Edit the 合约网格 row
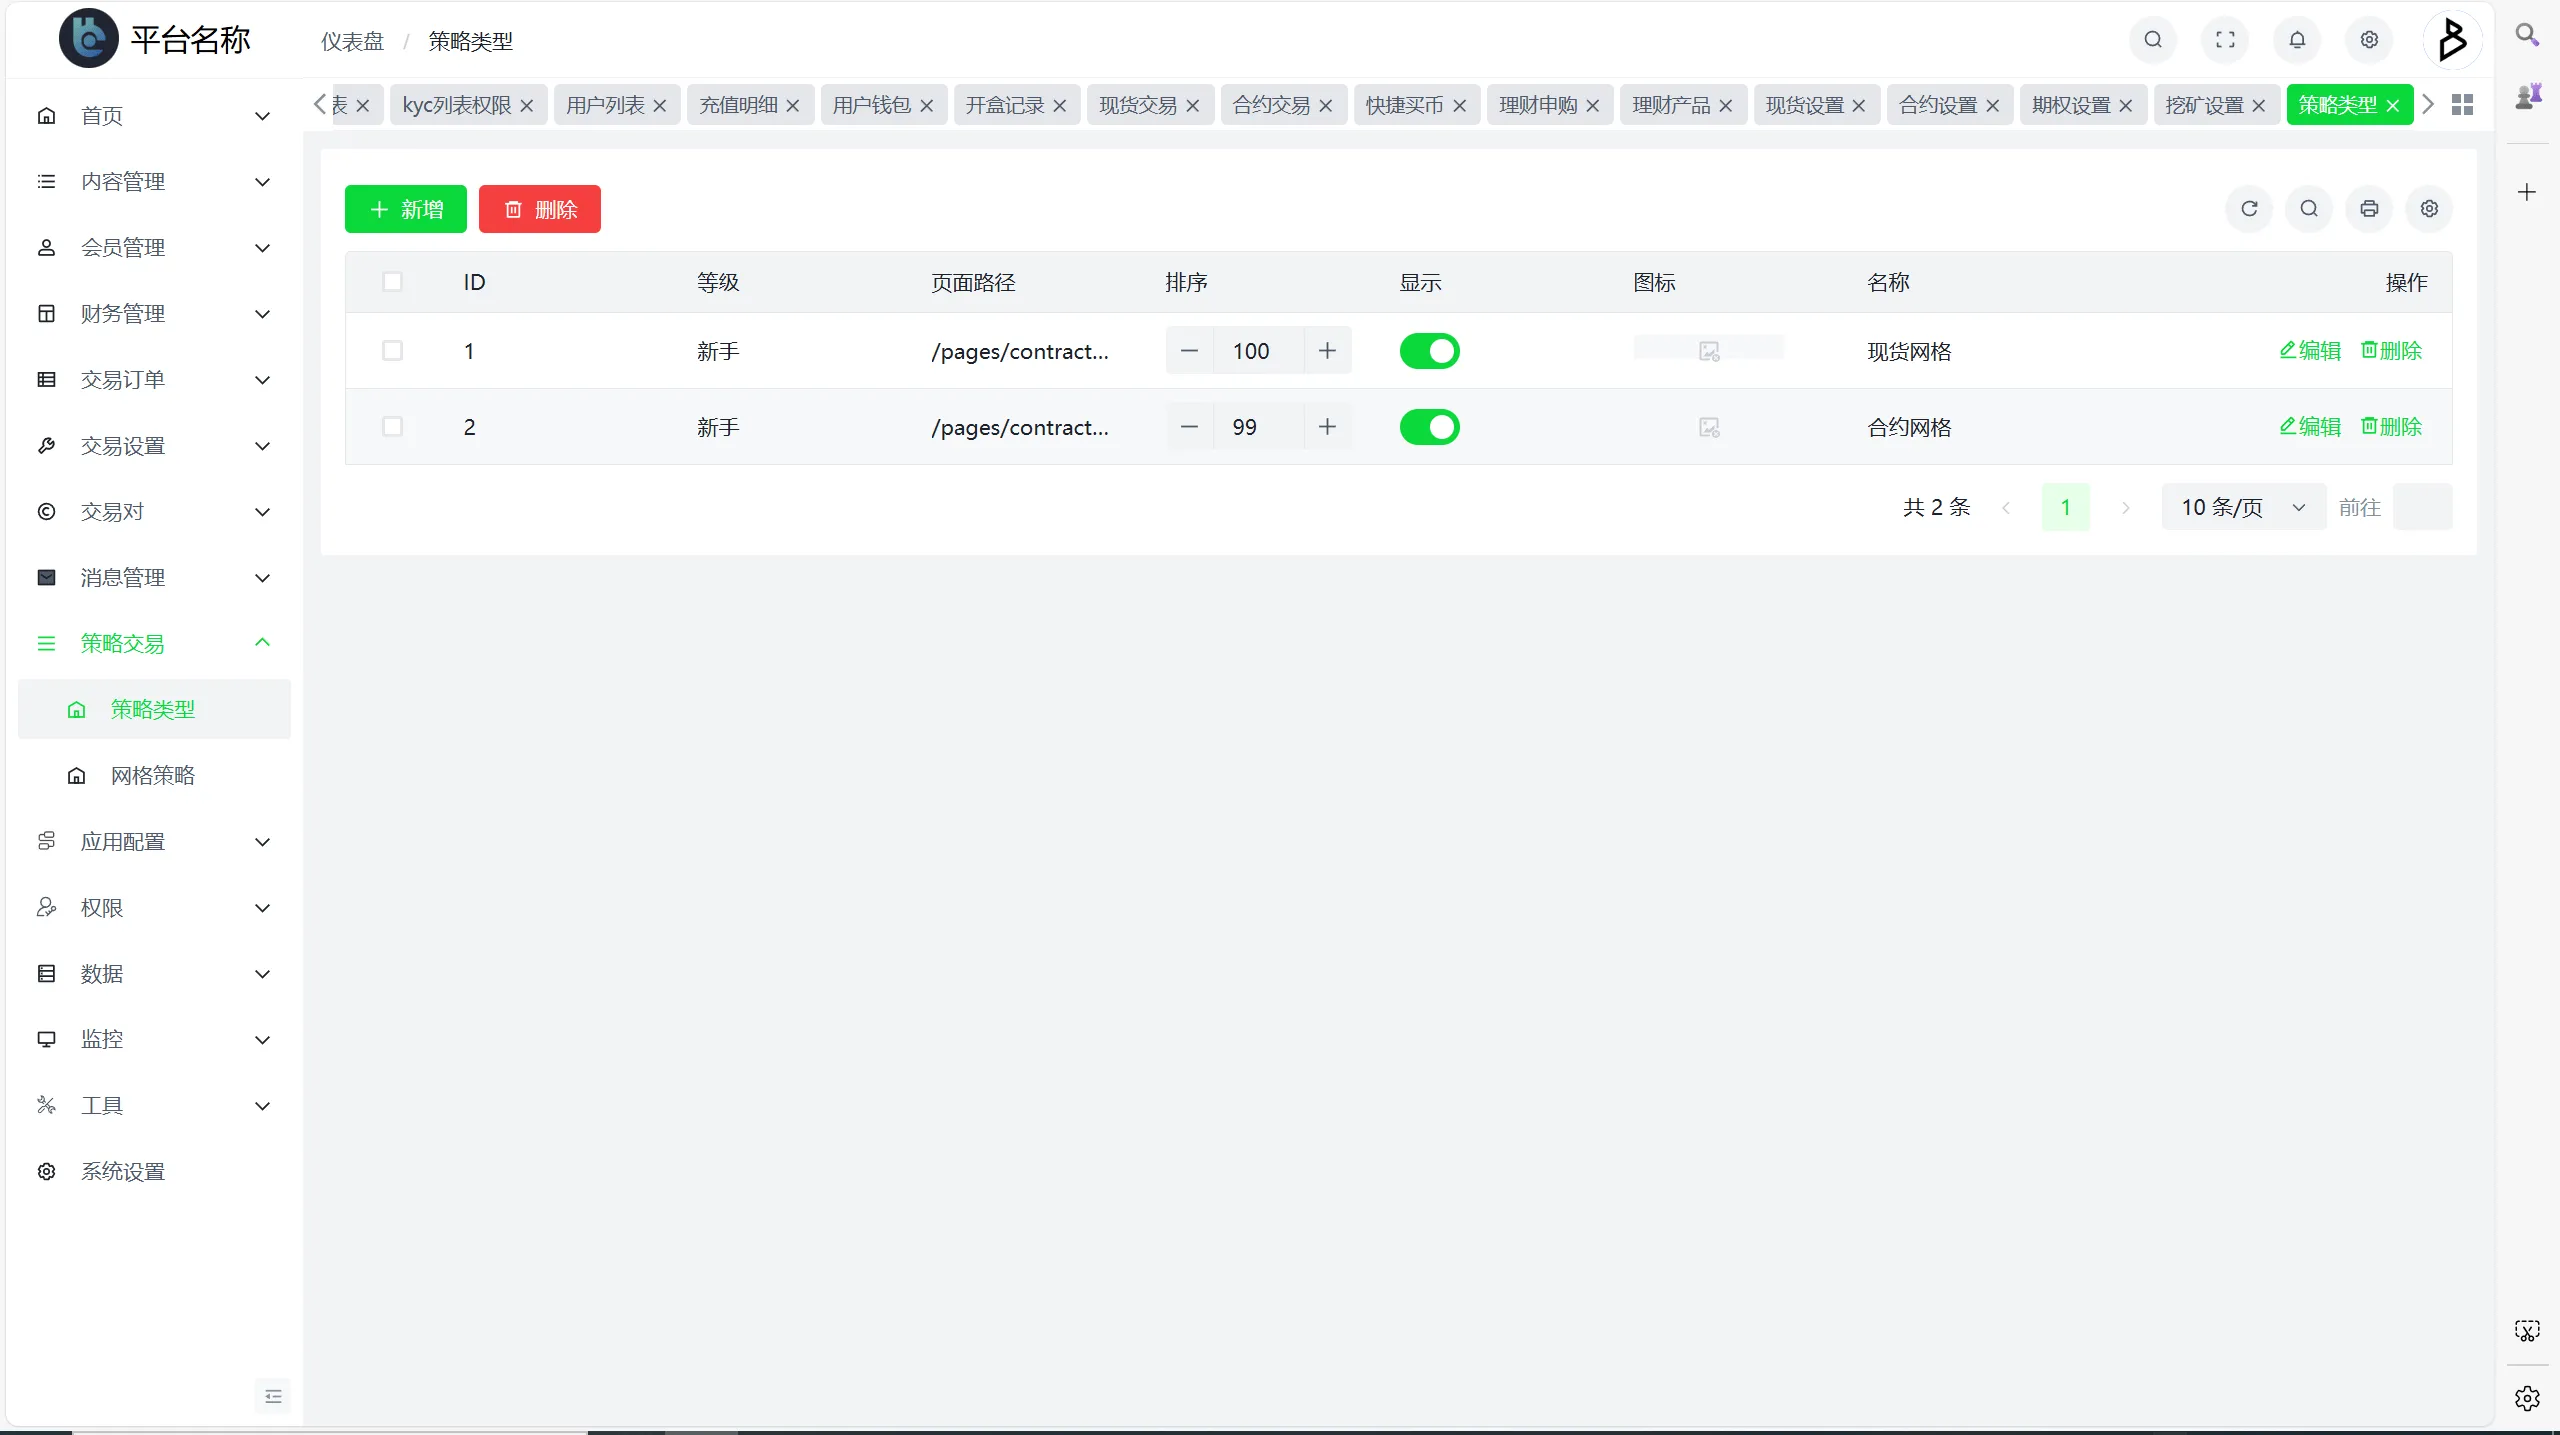Screen dimensions: 2560x1435 [x=2310, y=427]
